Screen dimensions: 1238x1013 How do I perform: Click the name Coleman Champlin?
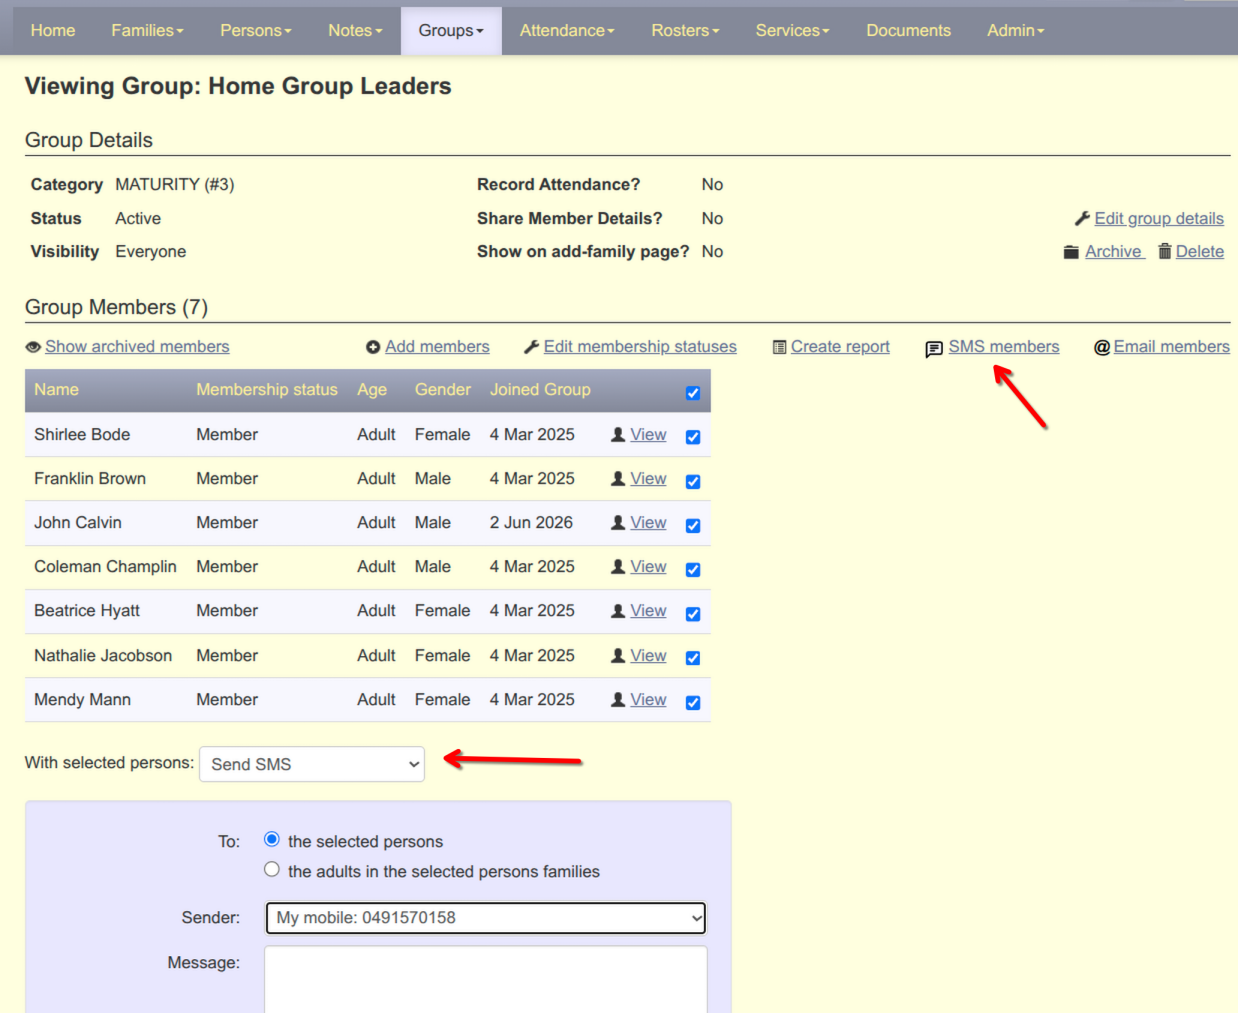[105, 567]
